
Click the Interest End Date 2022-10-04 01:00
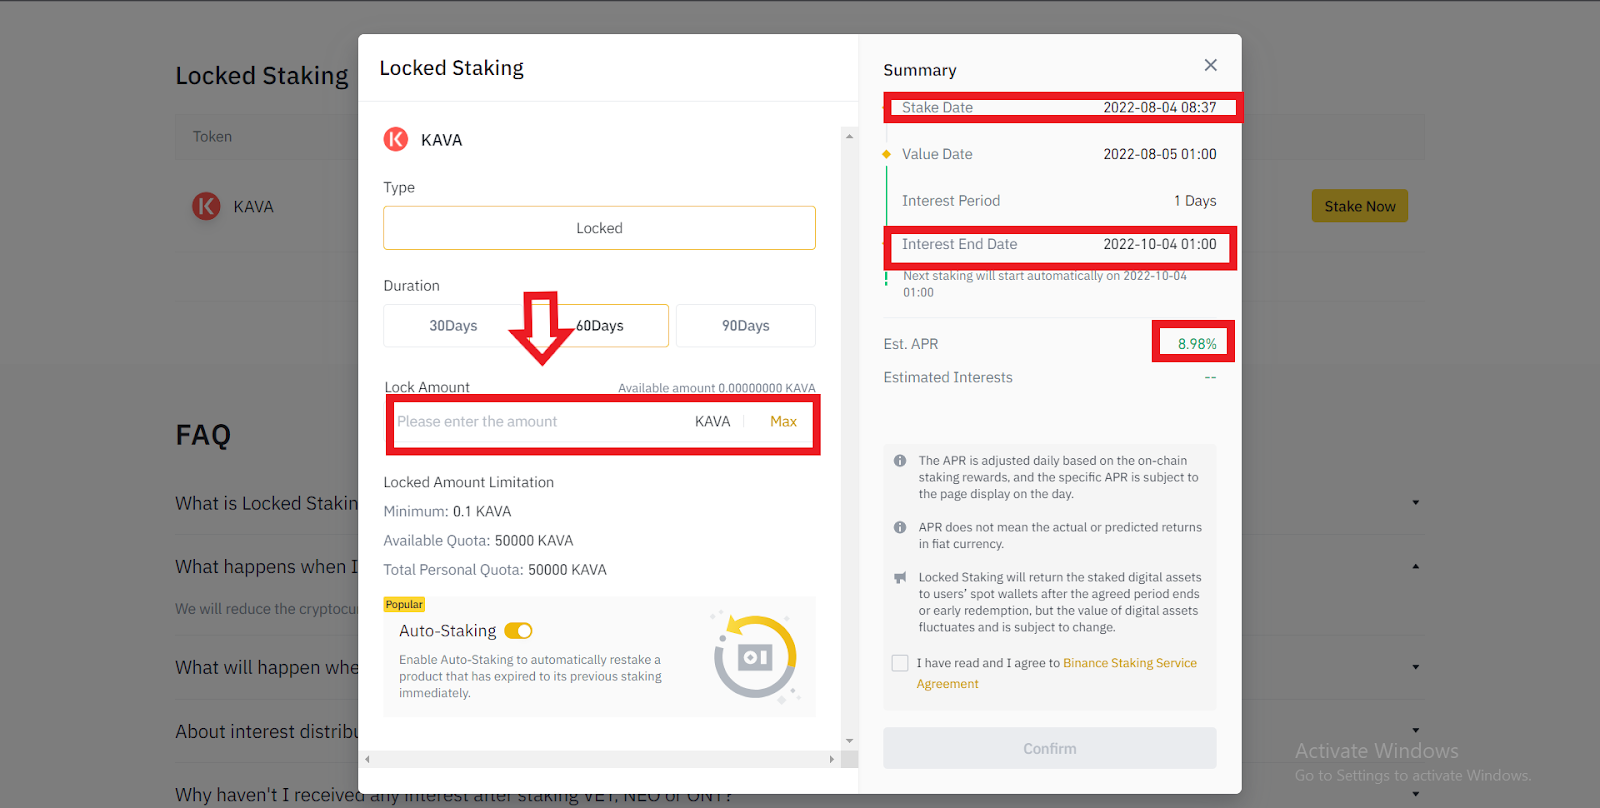tap(1160, 244)
